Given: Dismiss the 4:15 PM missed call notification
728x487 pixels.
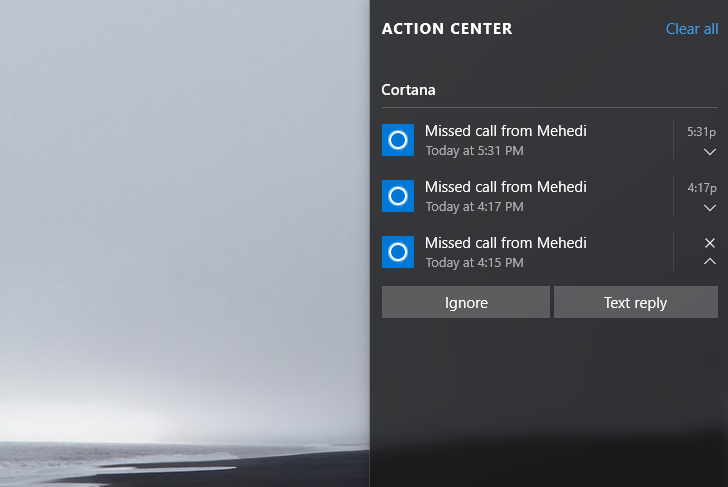Looking at the screenshot, I should (709, 243).
